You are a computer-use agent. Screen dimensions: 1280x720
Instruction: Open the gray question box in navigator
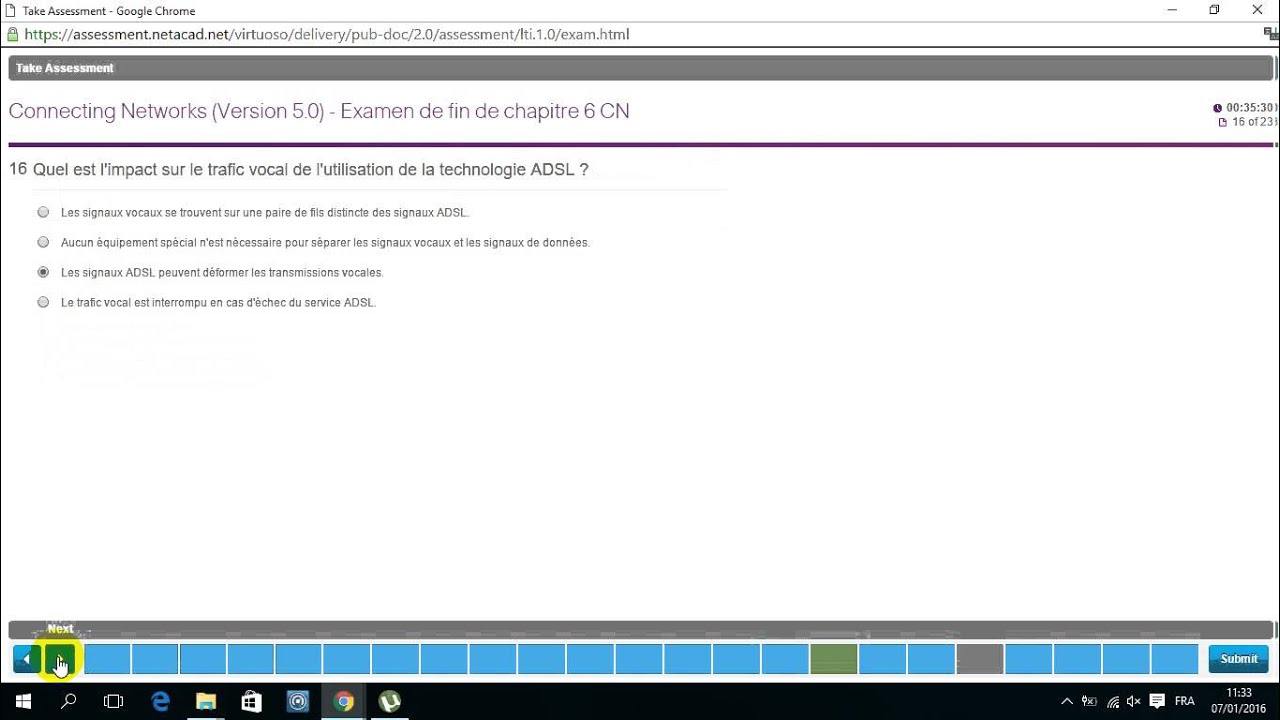(980, 659)
